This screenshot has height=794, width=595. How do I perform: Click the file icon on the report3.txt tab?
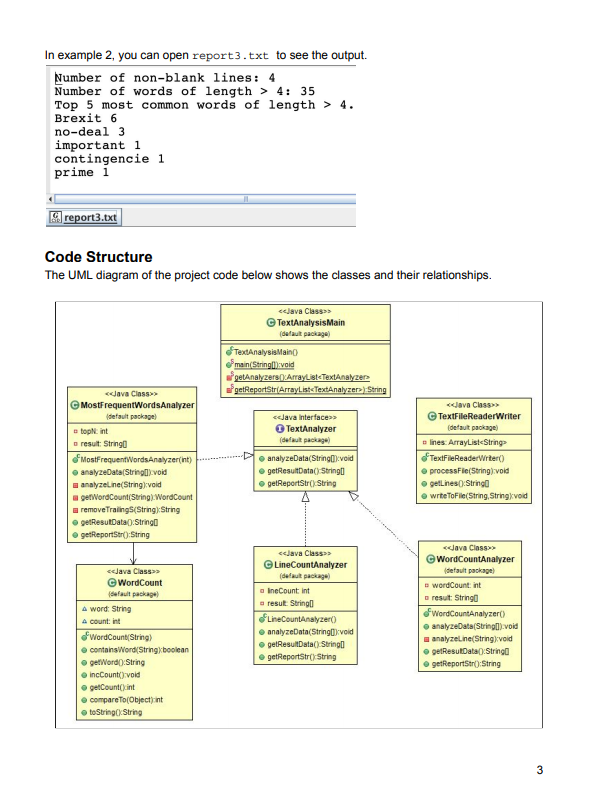(55, 217)
